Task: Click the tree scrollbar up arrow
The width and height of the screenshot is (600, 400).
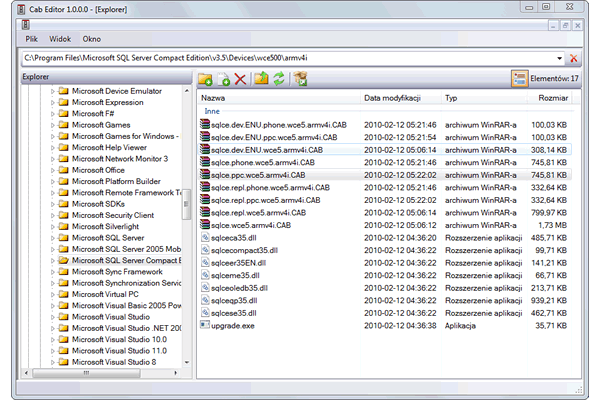Action: click(187, 91)
